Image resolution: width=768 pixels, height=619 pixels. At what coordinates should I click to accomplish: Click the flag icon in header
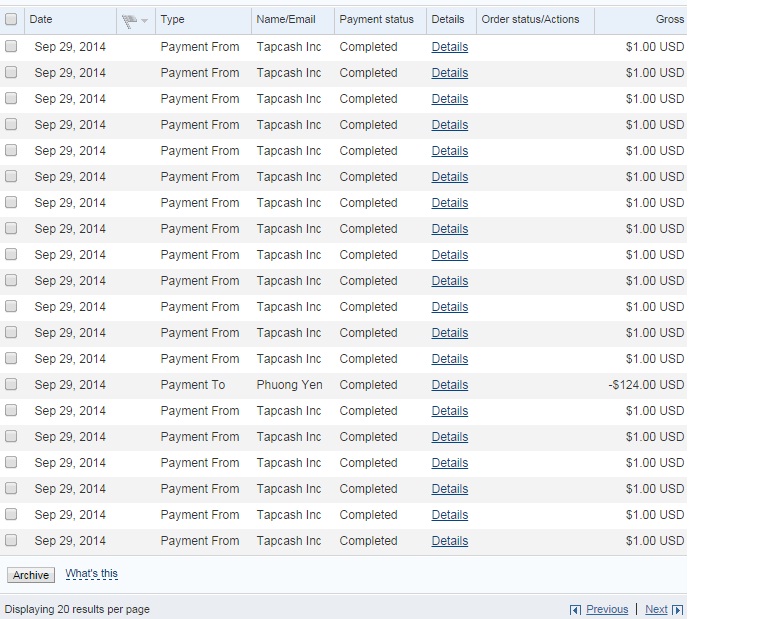[129, 20]
